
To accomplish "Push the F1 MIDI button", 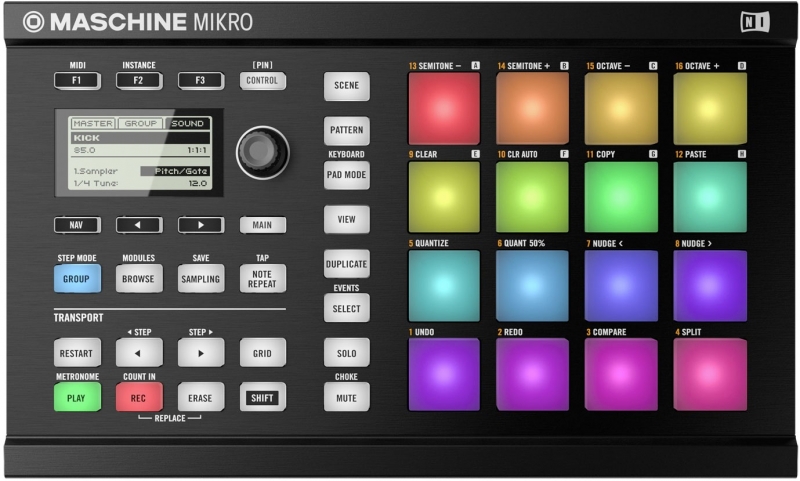I will coord(77,81).
